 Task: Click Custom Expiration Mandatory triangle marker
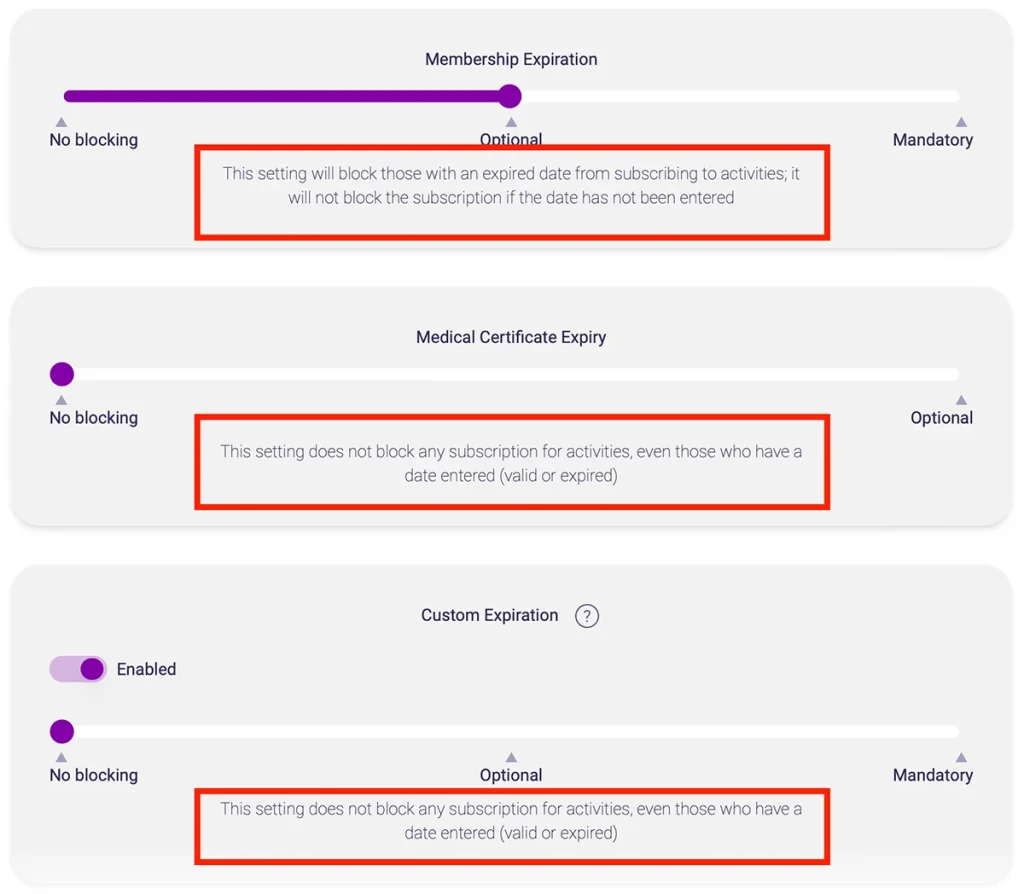click(x=960, y=757)
